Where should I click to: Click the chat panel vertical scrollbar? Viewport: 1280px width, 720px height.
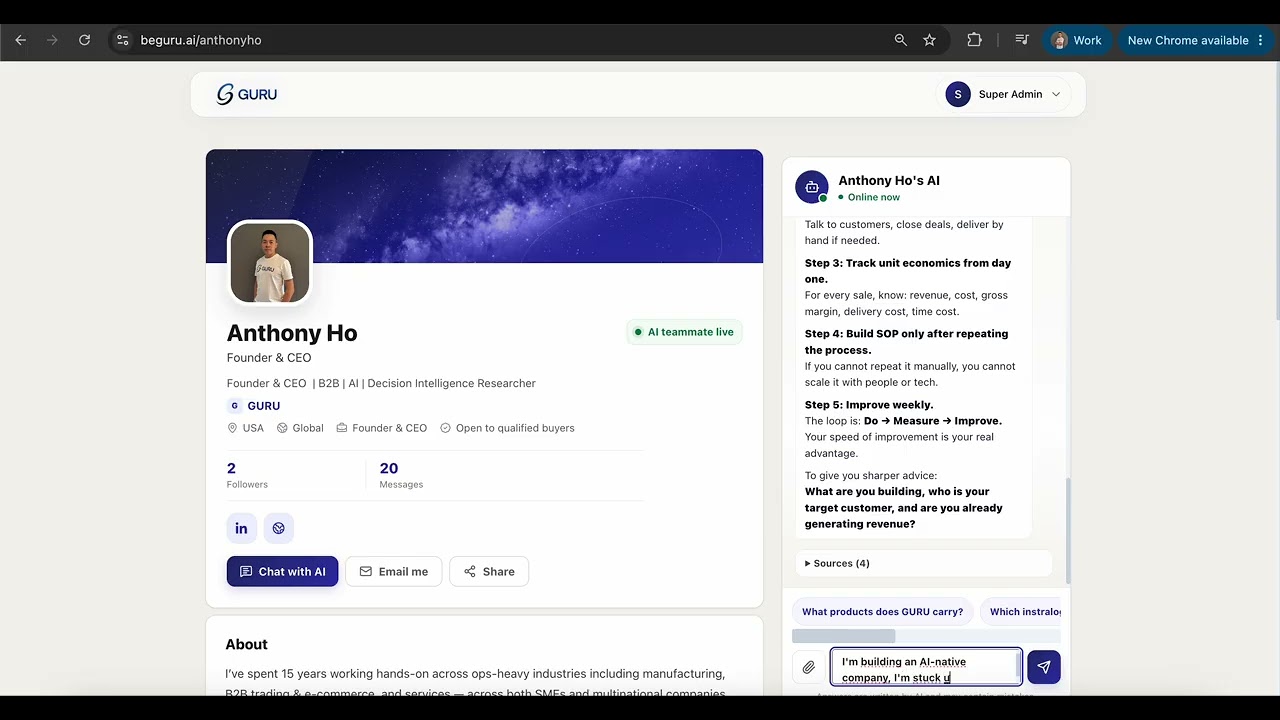coord(1067,530)
